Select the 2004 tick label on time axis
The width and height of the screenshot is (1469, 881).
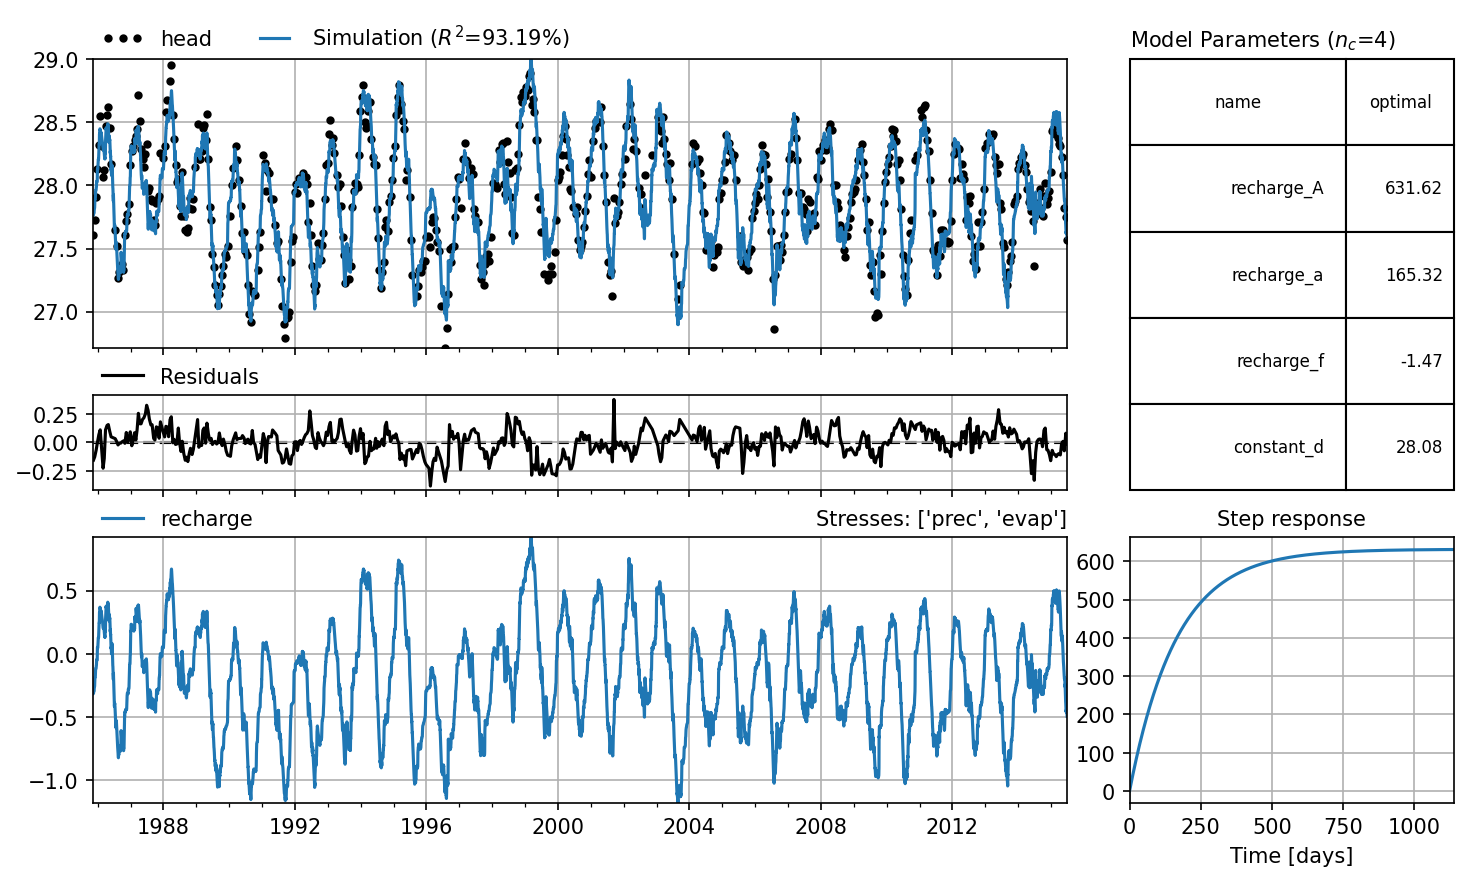click(689, 826)
